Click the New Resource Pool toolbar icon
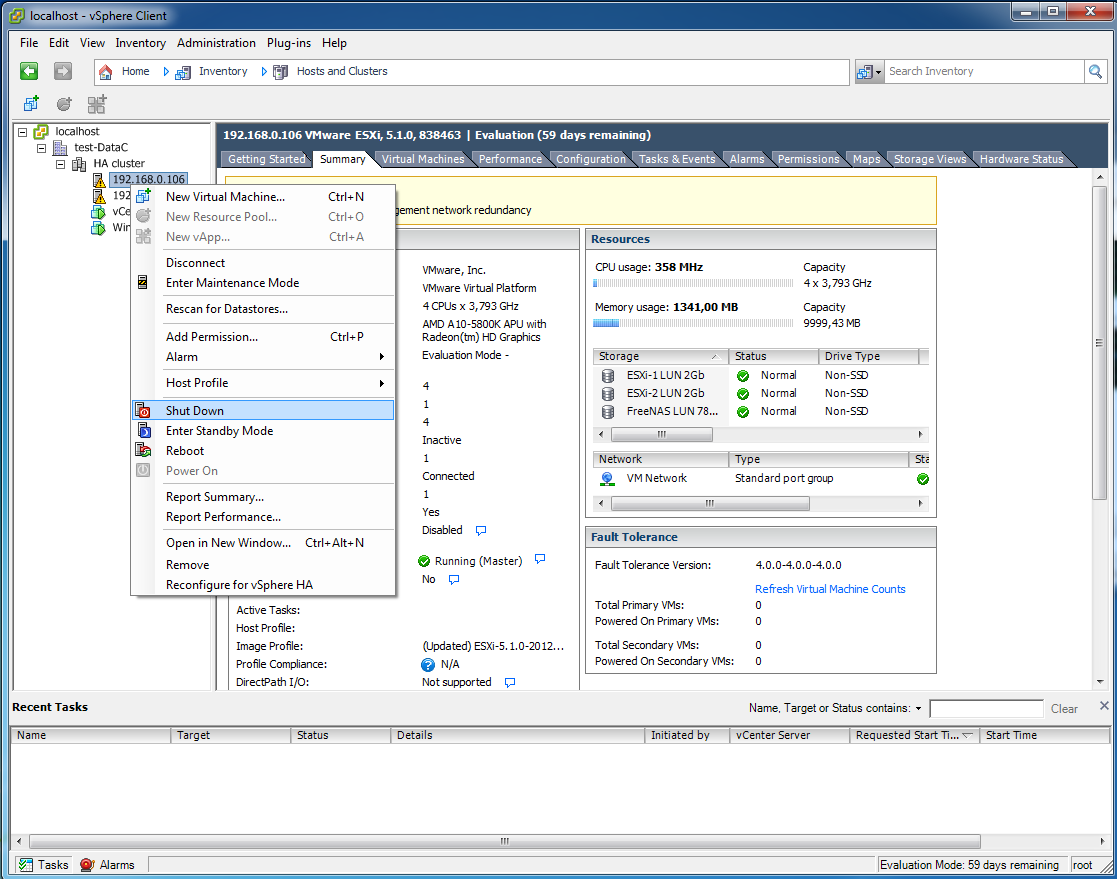The height and width of the screenshot is (879, 1117). (x=64, y=104)
